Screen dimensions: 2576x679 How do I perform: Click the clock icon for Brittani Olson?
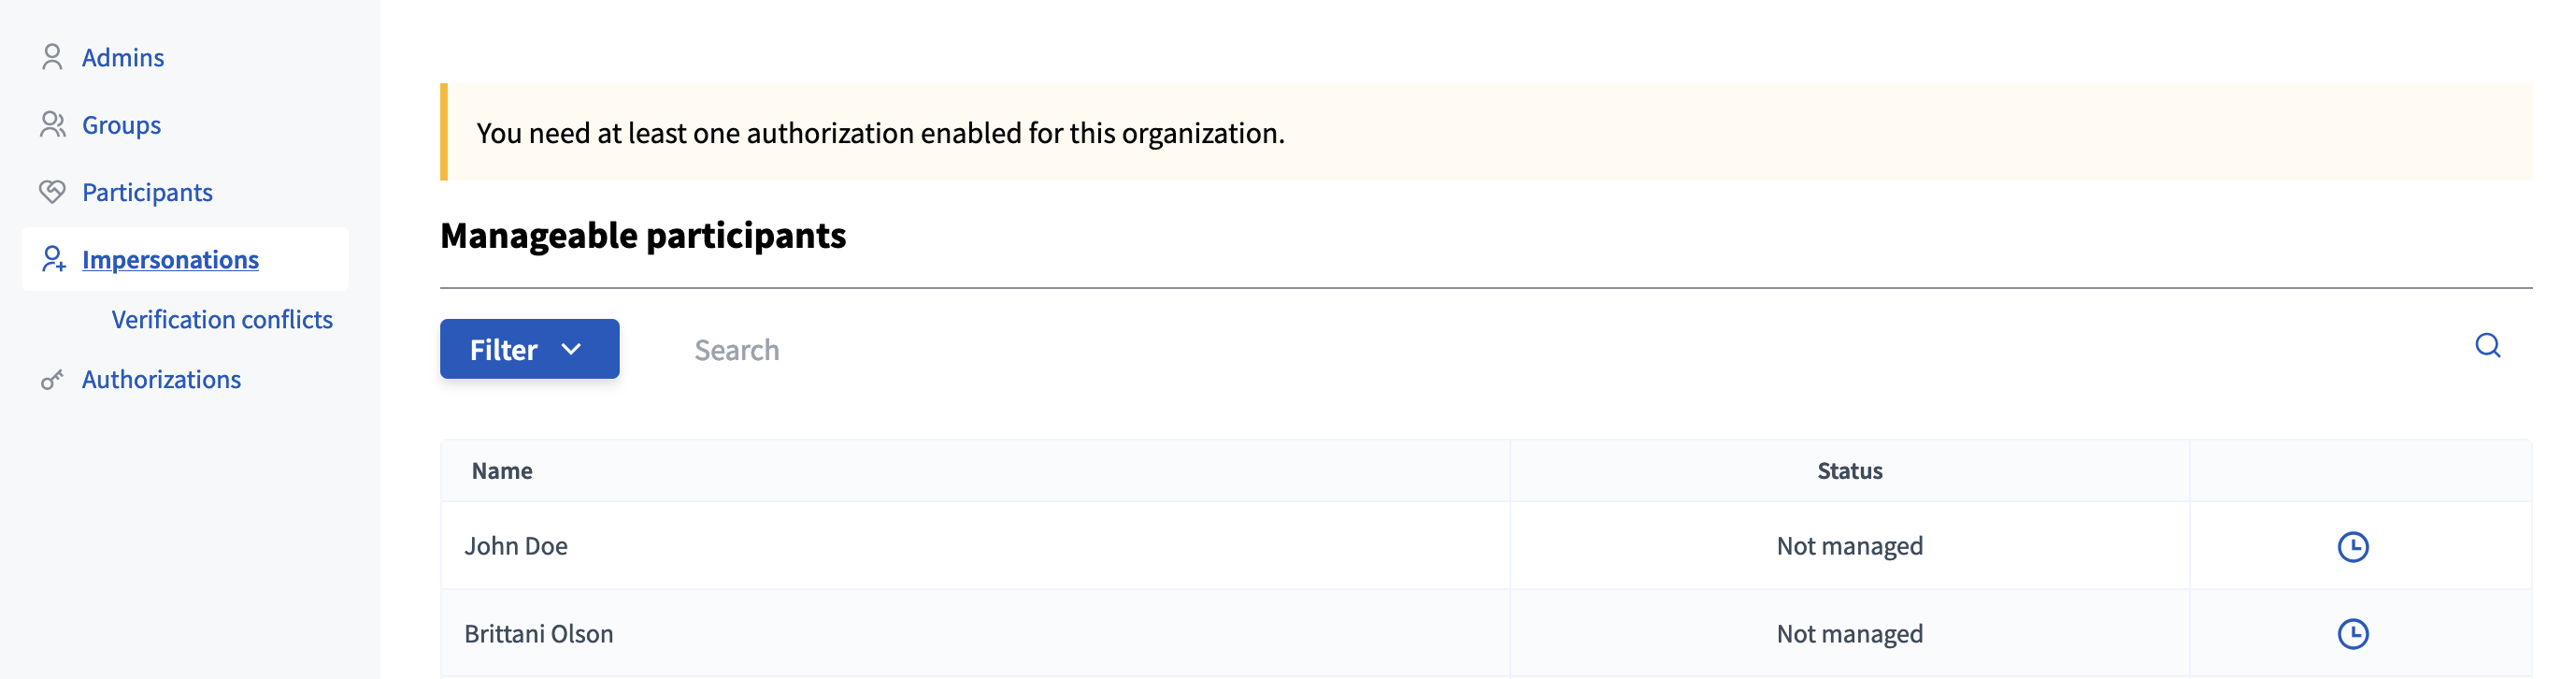[x=2352, y=634]
